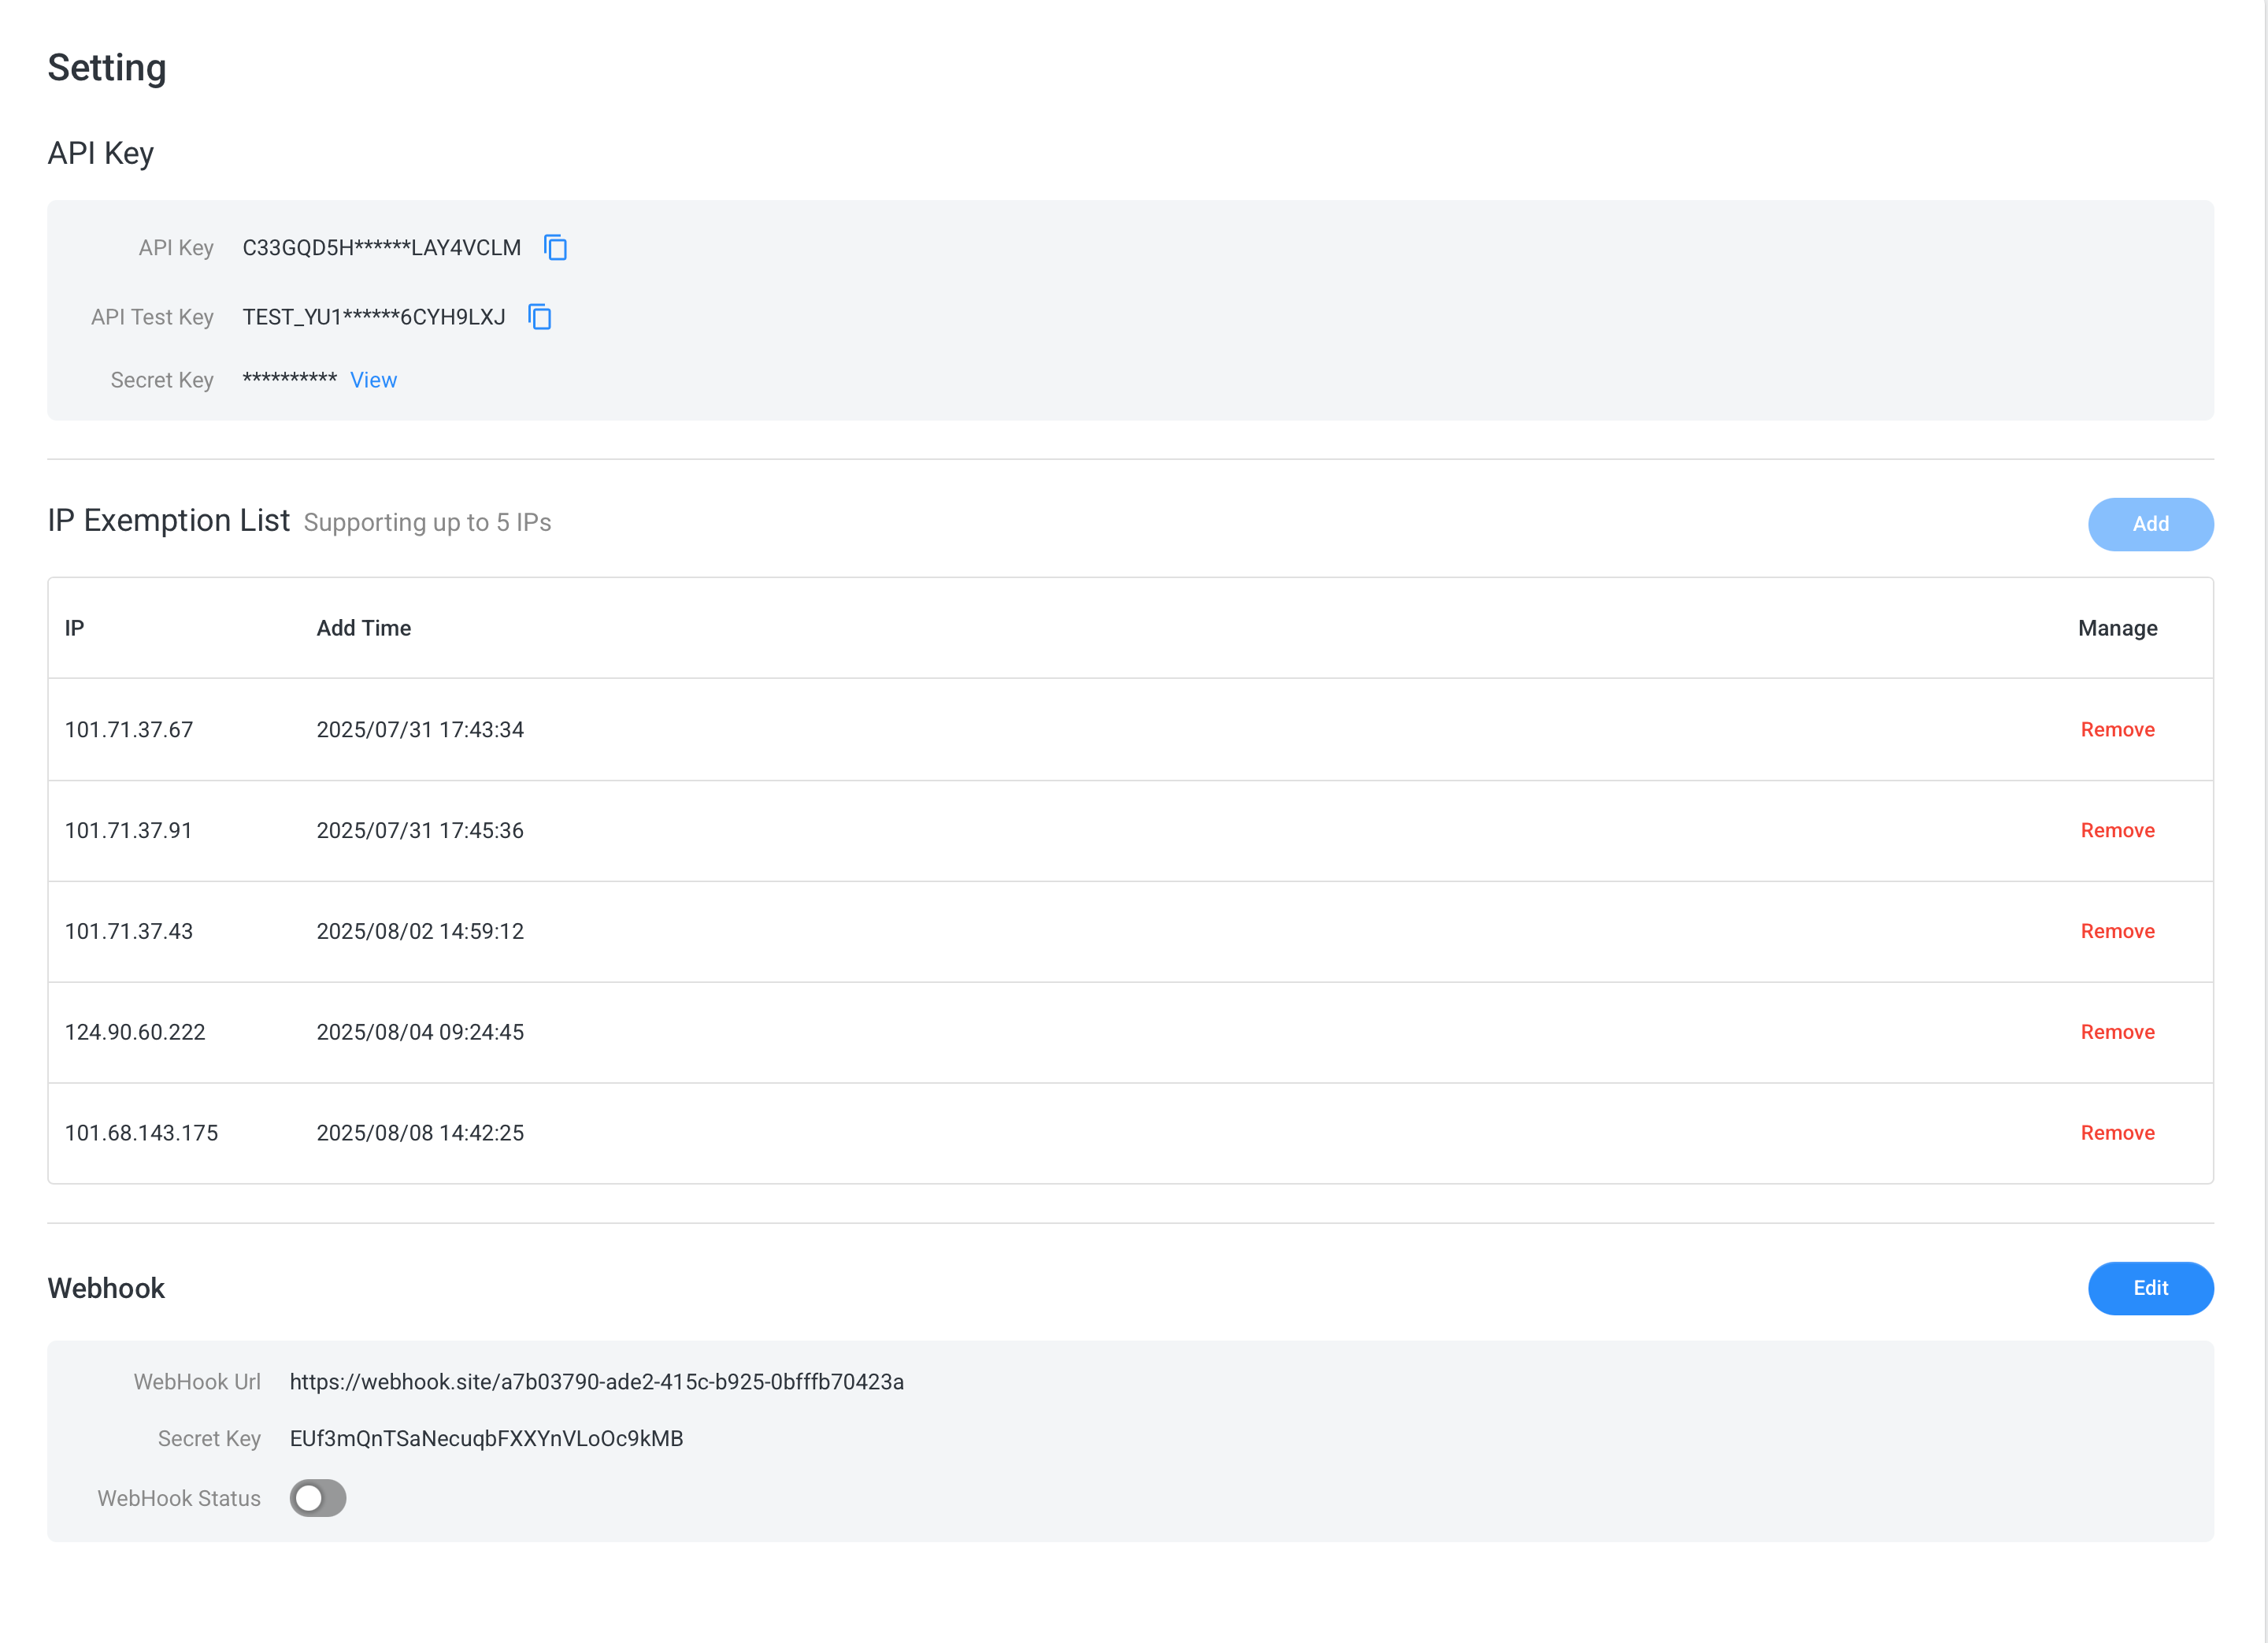
Task: Click the WebHook Url text
Action: (x=596, y=1382)
